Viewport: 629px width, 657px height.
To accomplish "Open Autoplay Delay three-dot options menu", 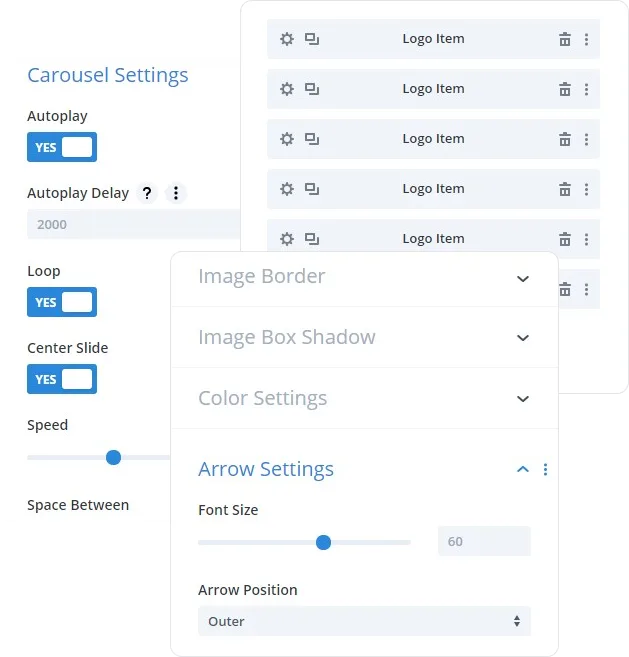I will (x=176, y=193).
